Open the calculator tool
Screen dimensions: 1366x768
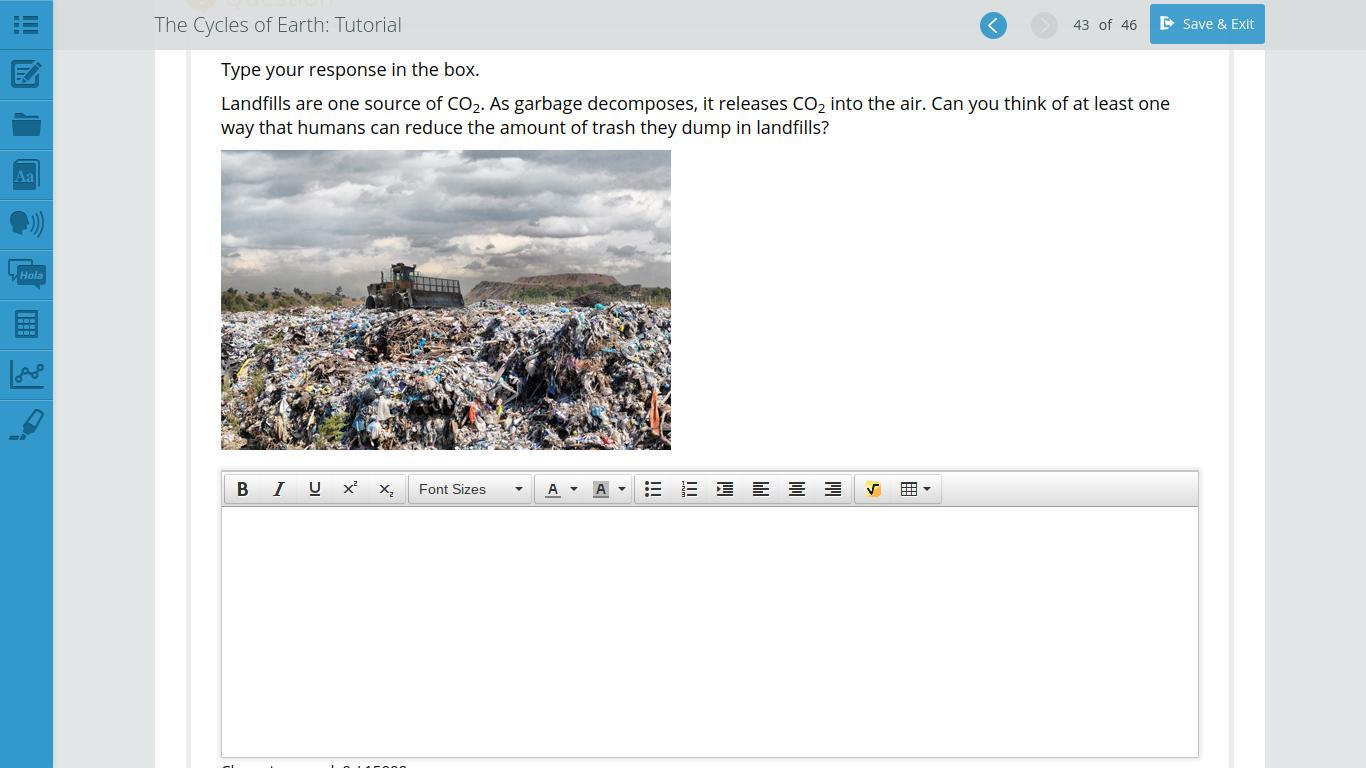26,324
